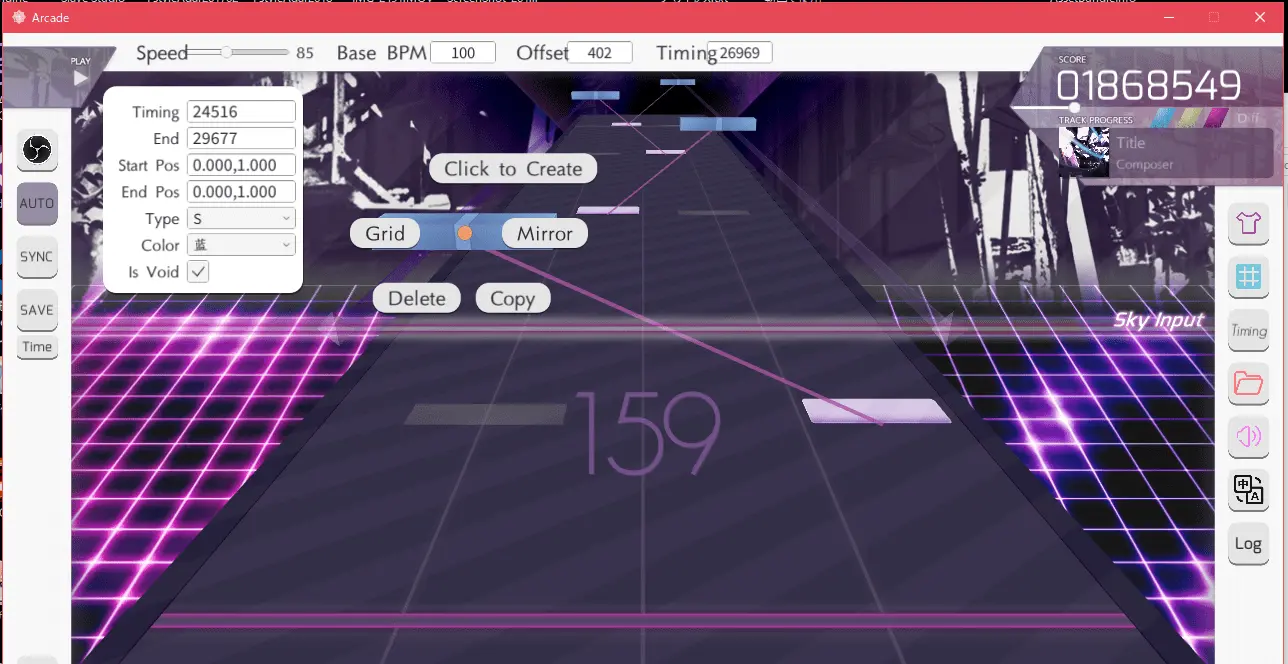
Task: Open the Timing editor icon button
Action: (1248, 331)
